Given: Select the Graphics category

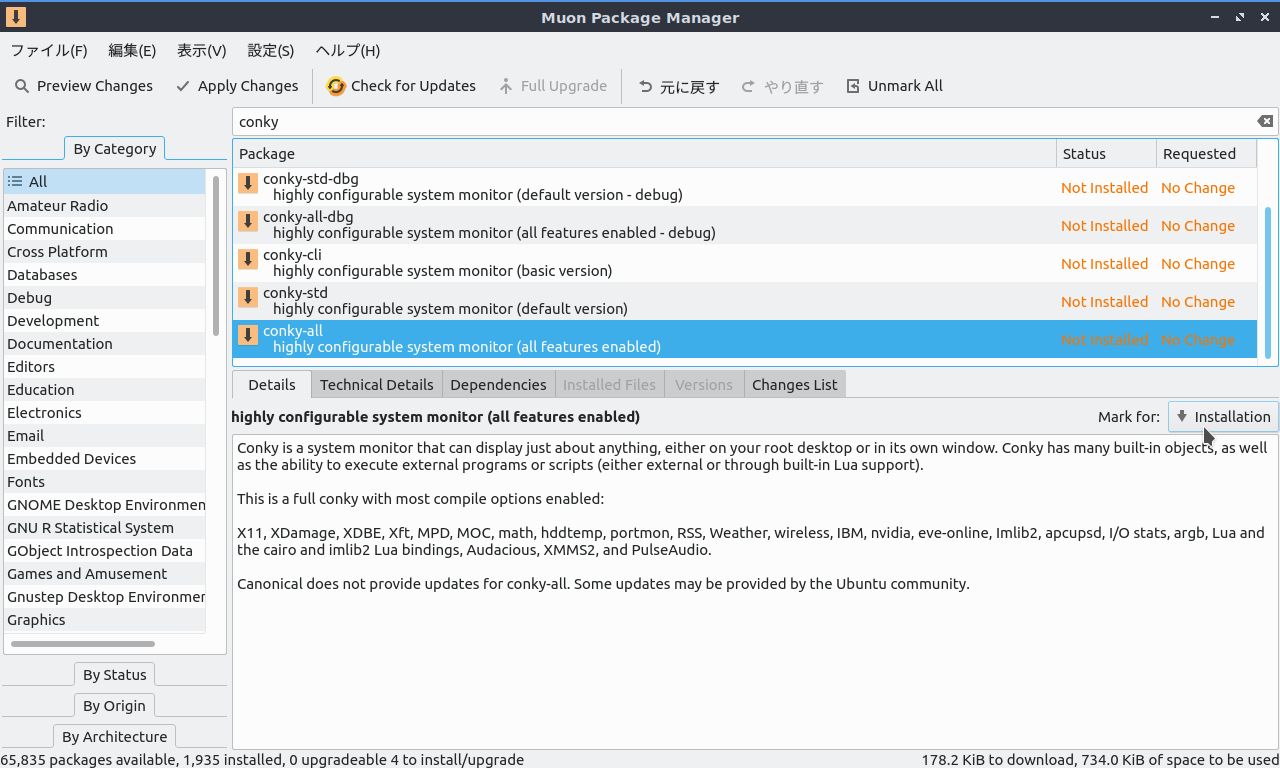Looking at the screenshot, I should [105, 619].
